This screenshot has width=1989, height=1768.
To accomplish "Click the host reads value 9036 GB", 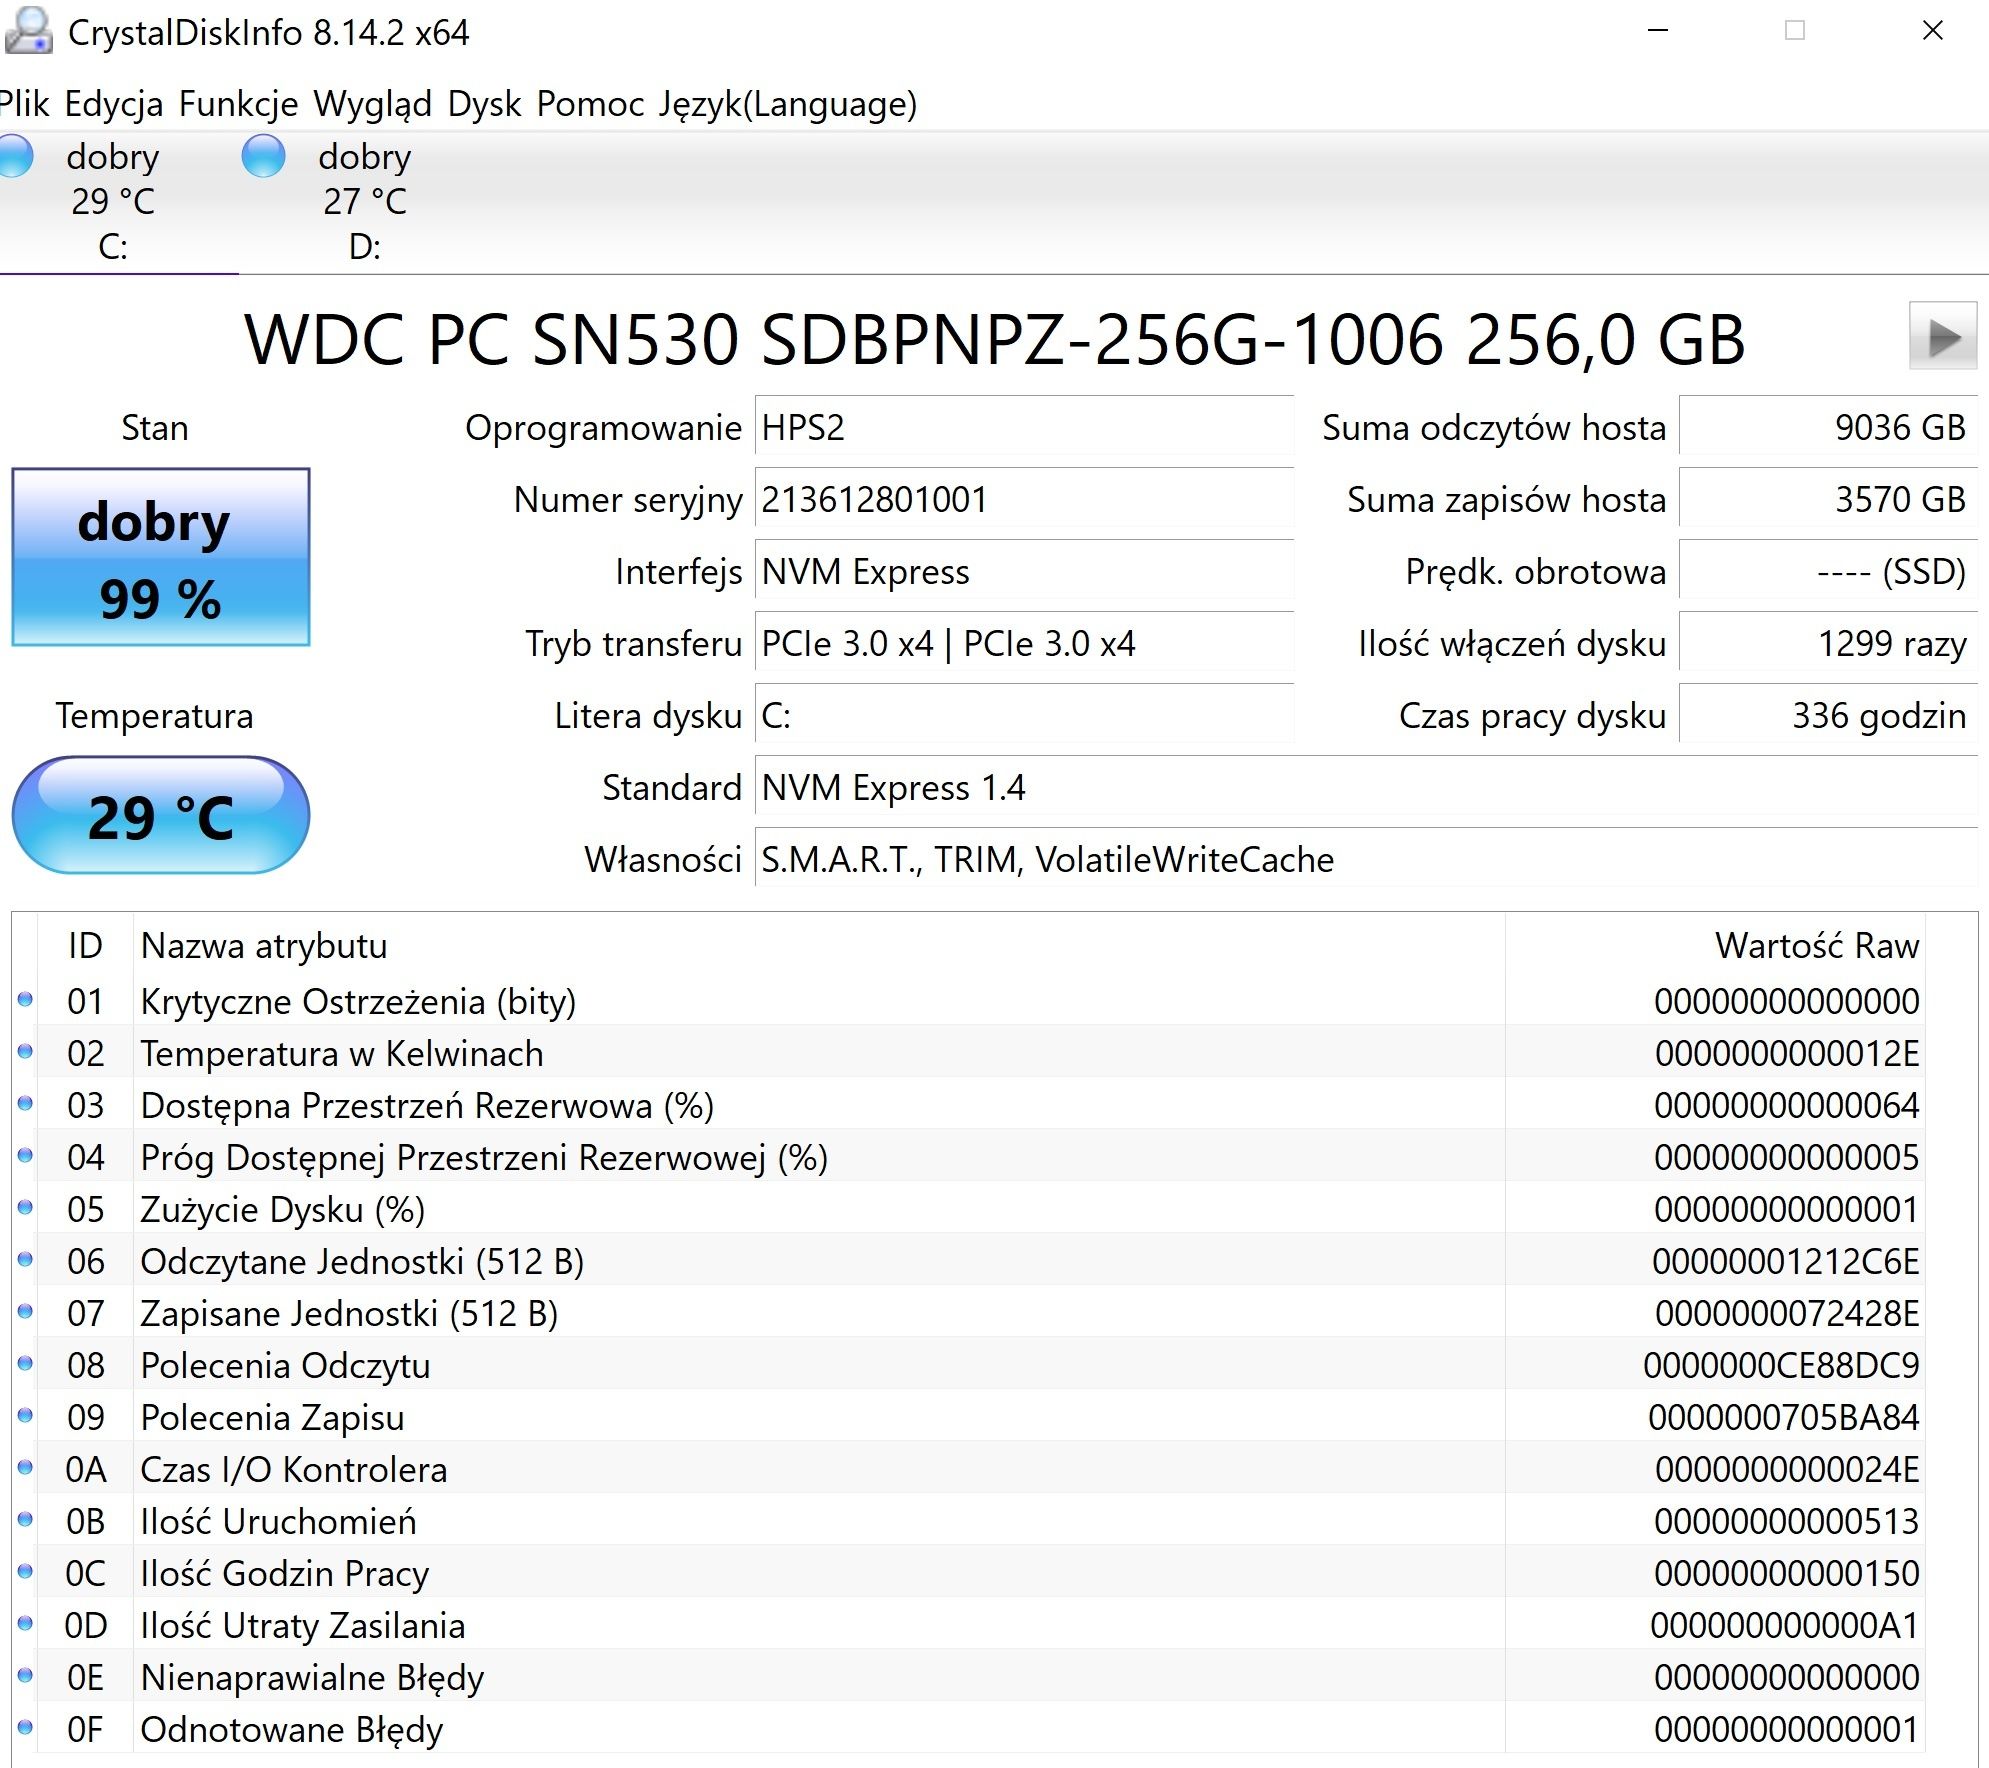I will (1828, 427).
